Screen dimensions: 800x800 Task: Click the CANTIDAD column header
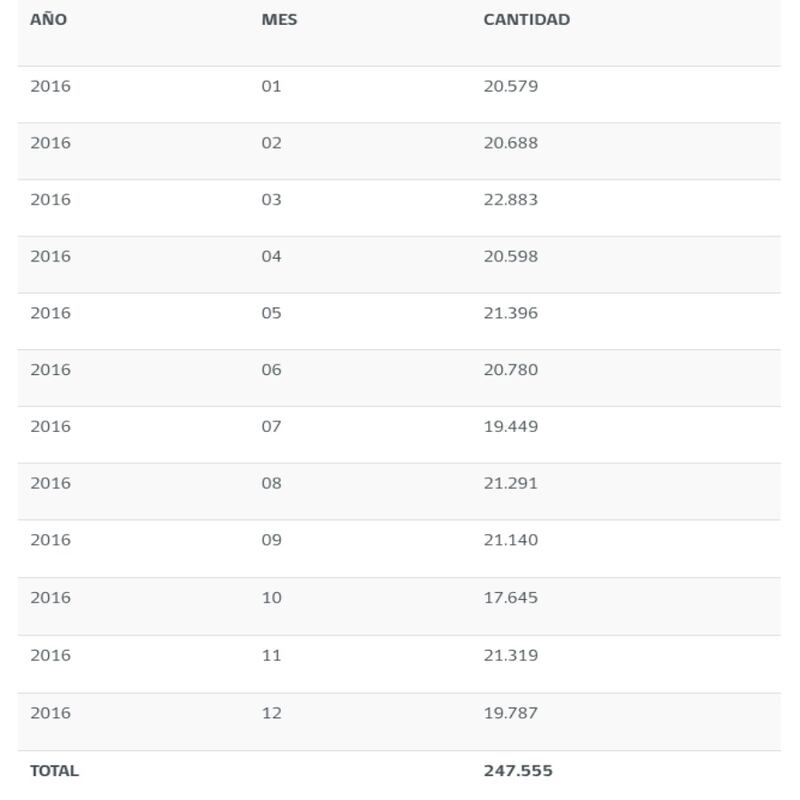coord(527,19)
